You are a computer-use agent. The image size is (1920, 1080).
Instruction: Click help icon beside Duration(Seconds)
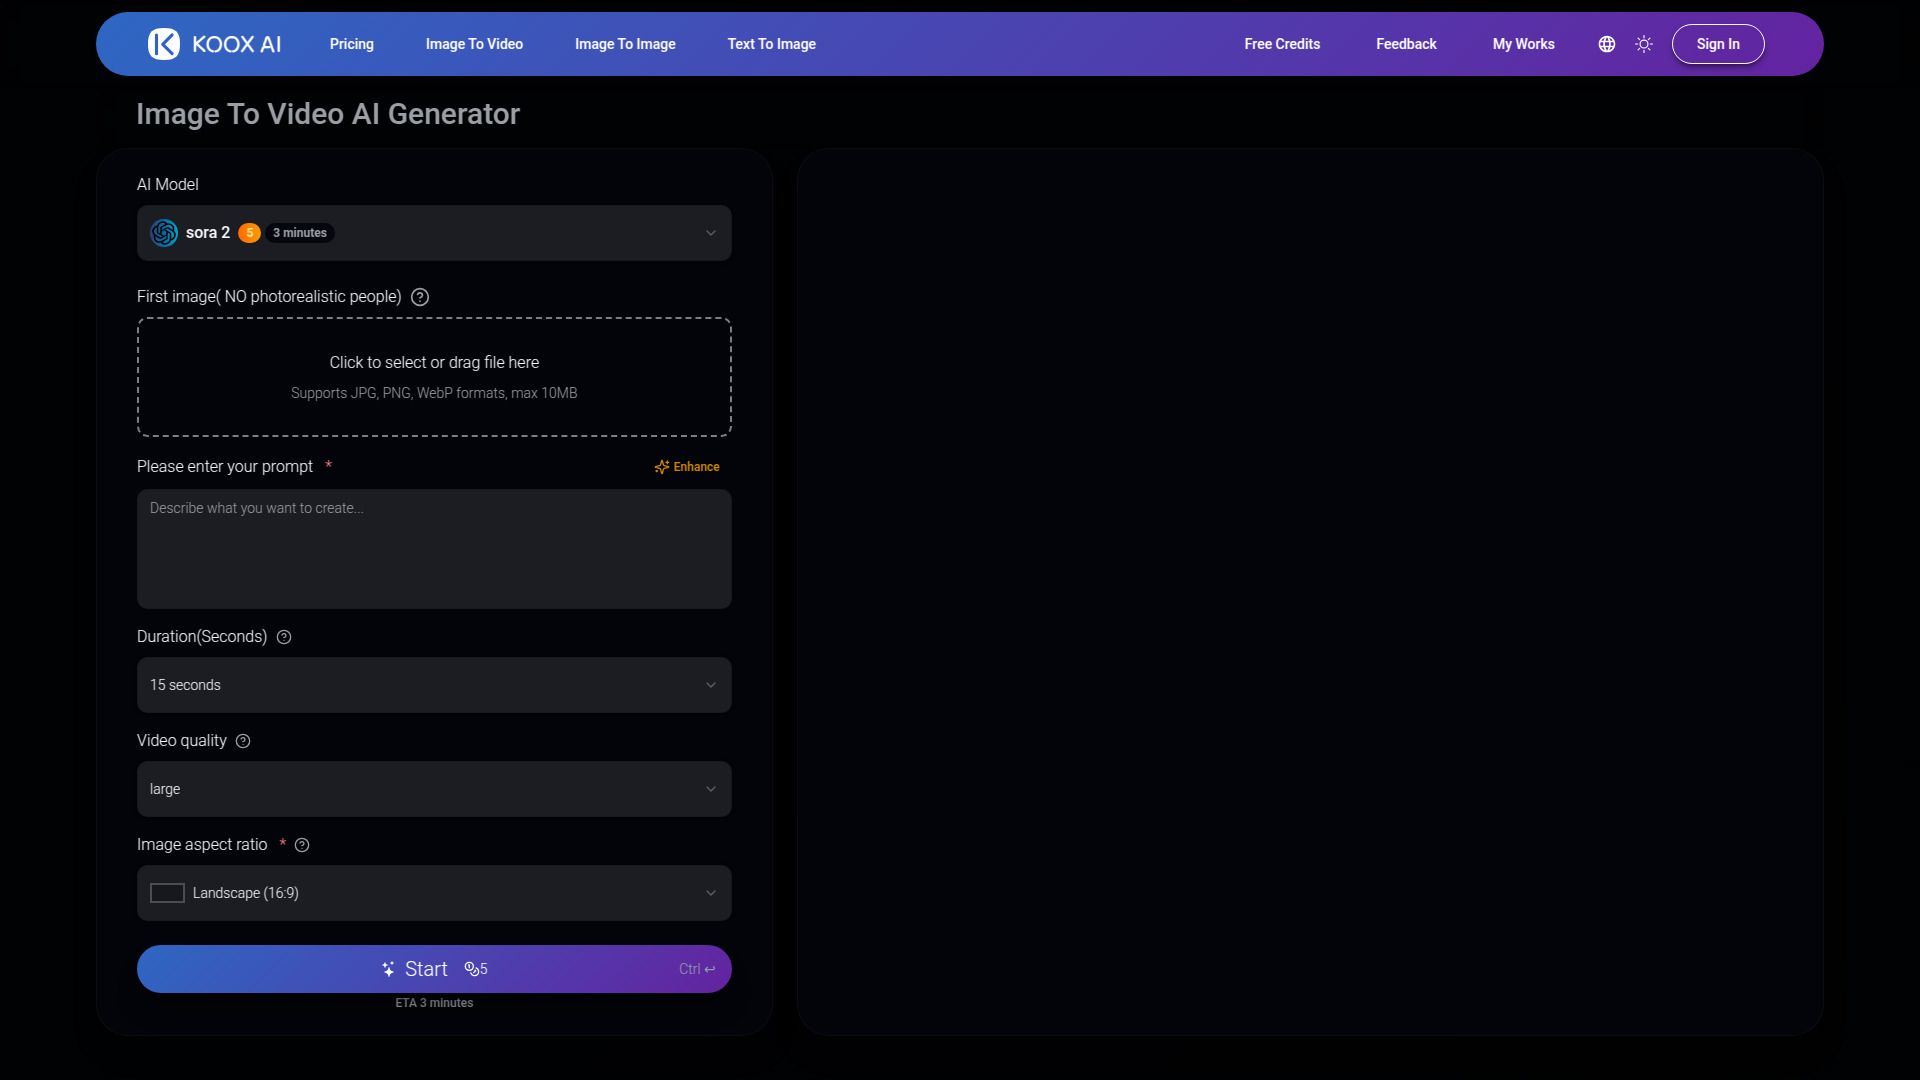click(x=284, y=637)
